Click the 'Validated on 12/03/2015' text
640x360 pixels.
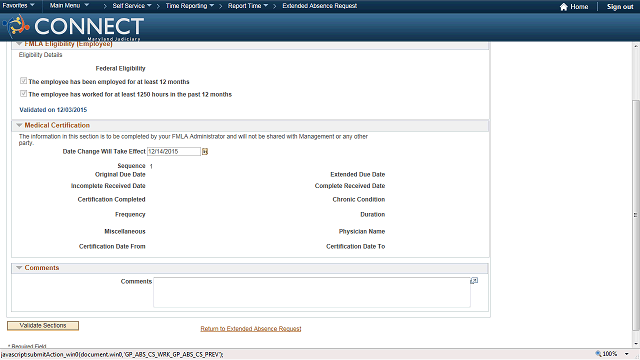53,110
